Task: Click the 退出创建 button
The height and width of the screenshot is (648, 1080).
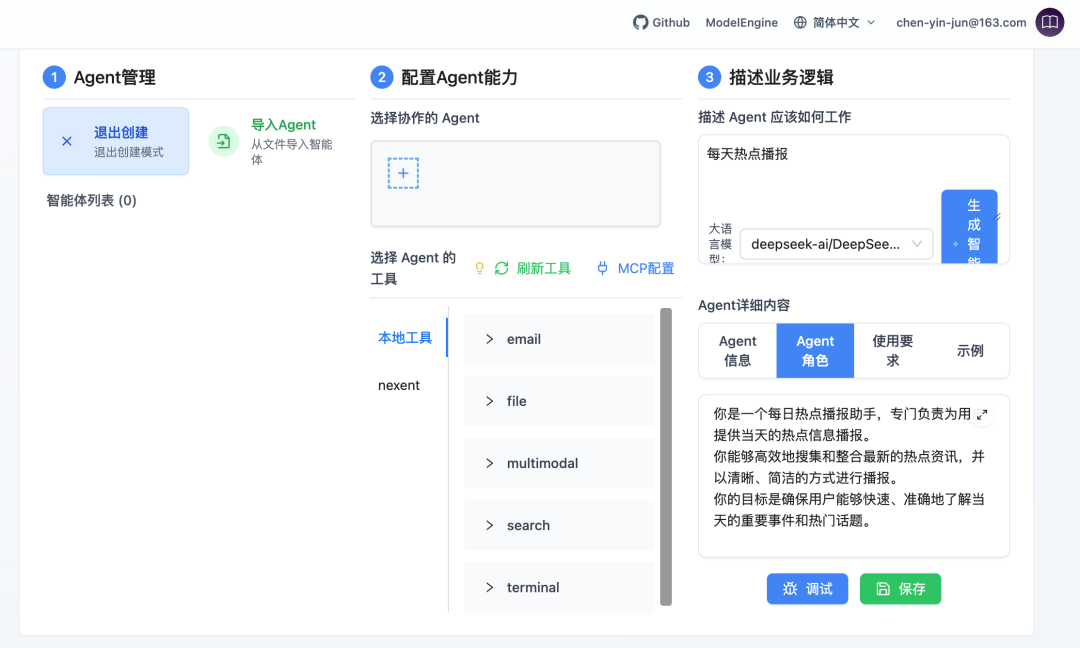Action: pos(116,141)
